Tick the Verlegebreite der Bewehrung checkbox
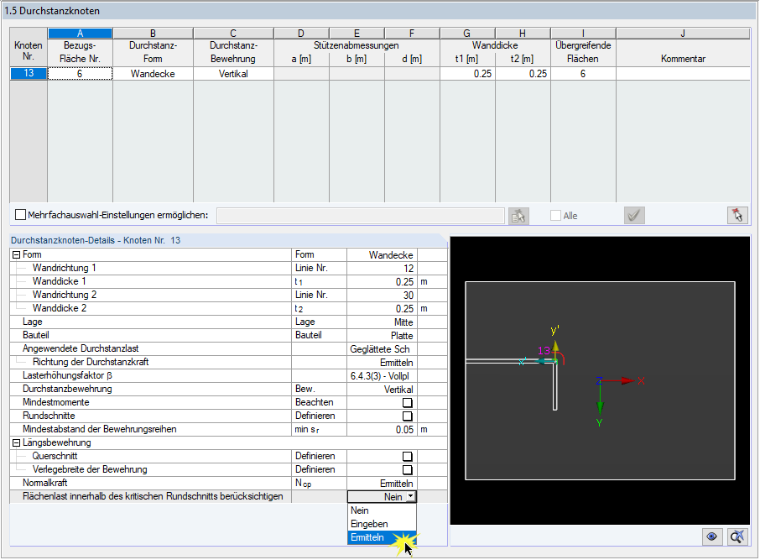The image size is (760, 560). point(408,470)
